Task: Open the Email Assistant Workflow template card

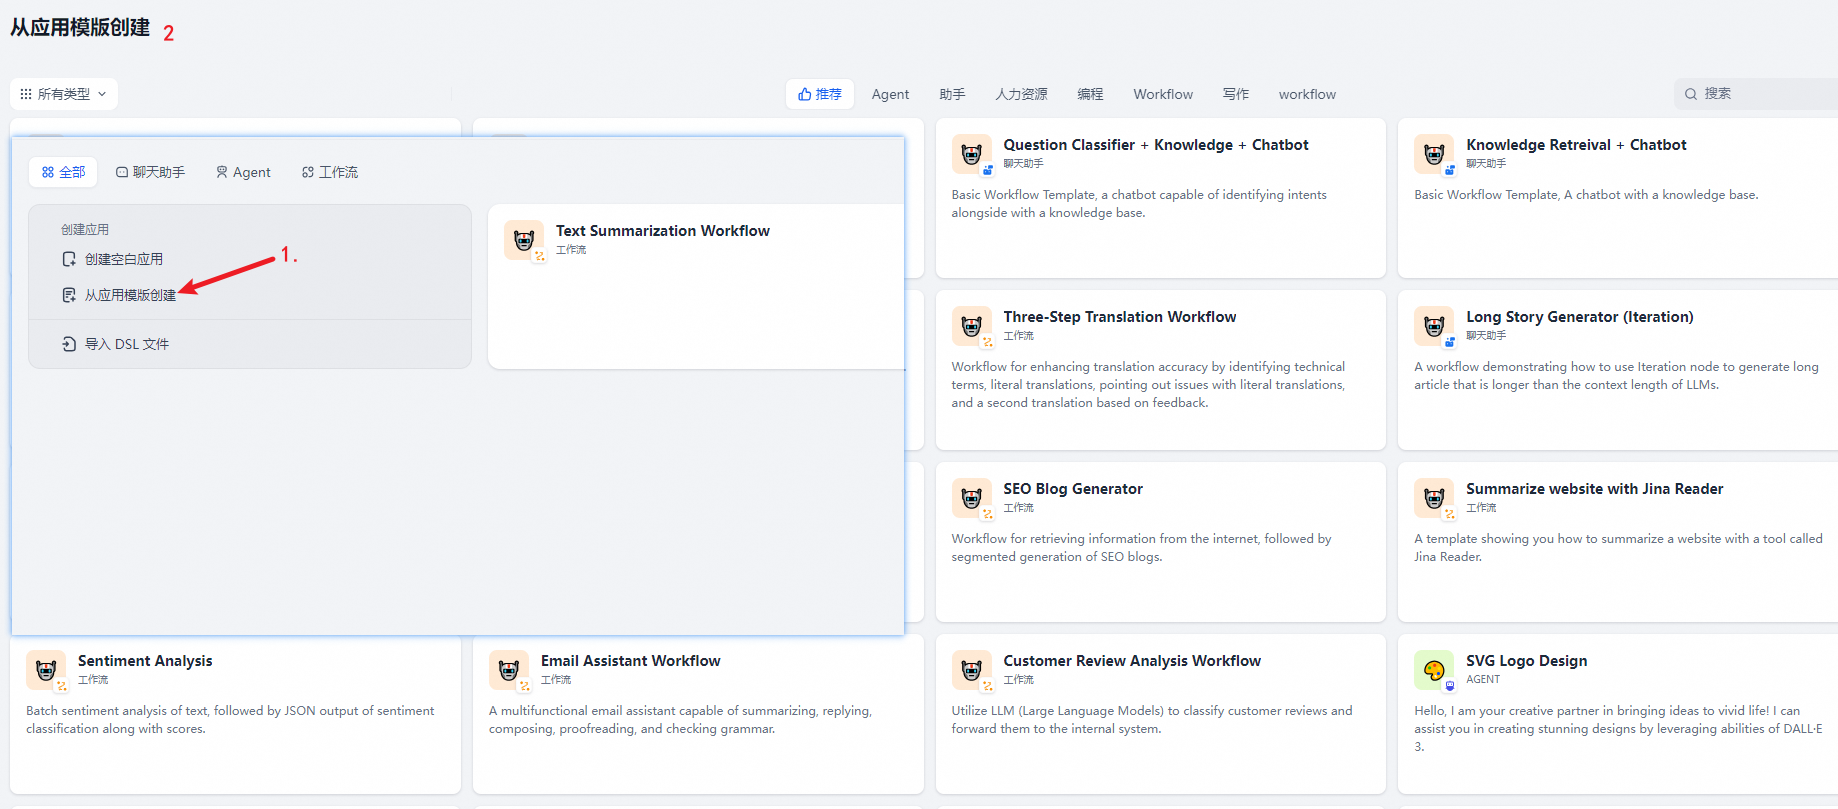Action: 698,714
